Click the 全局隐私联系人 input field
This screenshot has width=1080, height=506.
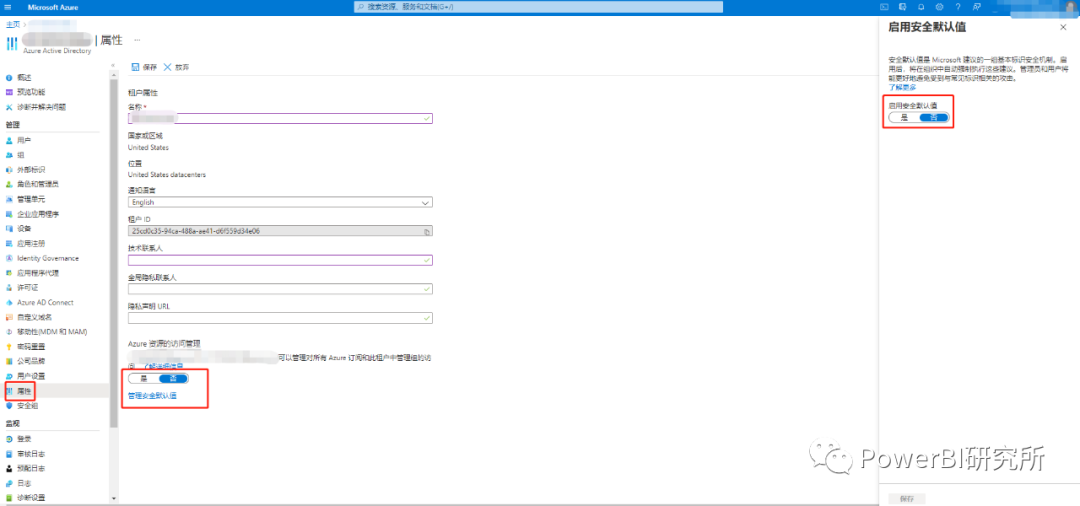point(280,289)
